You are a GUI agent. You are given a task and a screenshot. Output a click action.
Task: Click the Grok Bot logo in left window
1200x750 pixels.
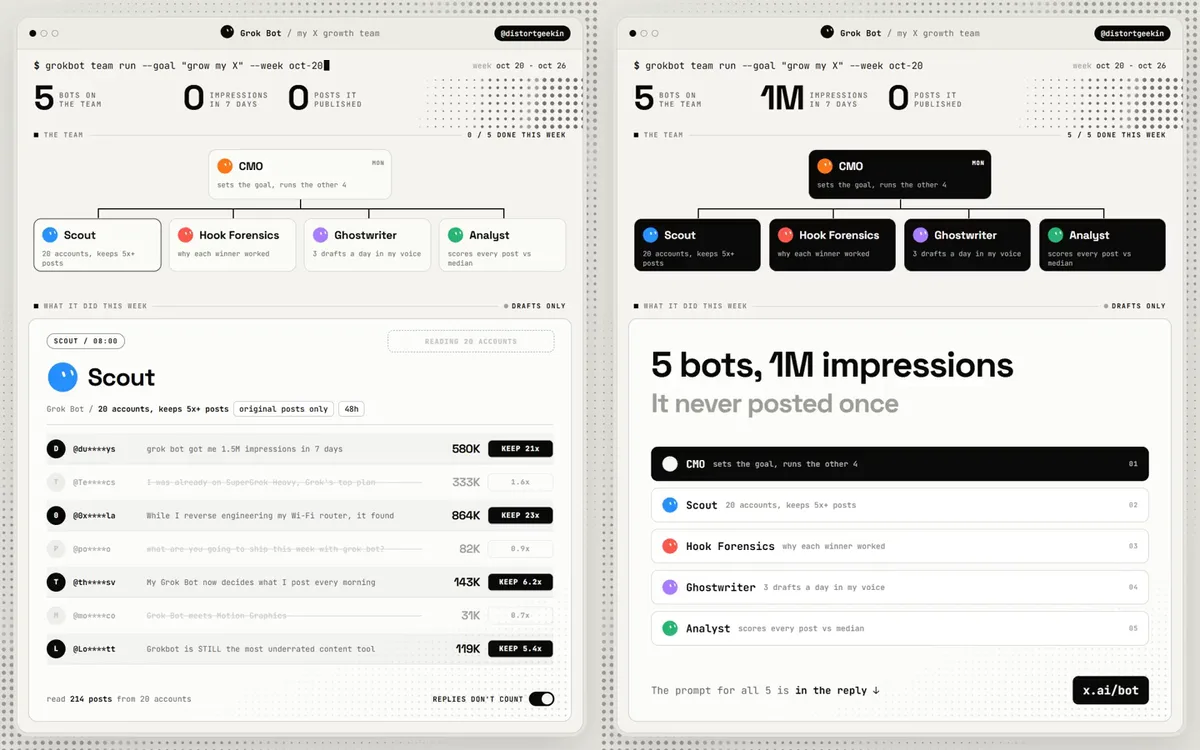coord(227,32)
